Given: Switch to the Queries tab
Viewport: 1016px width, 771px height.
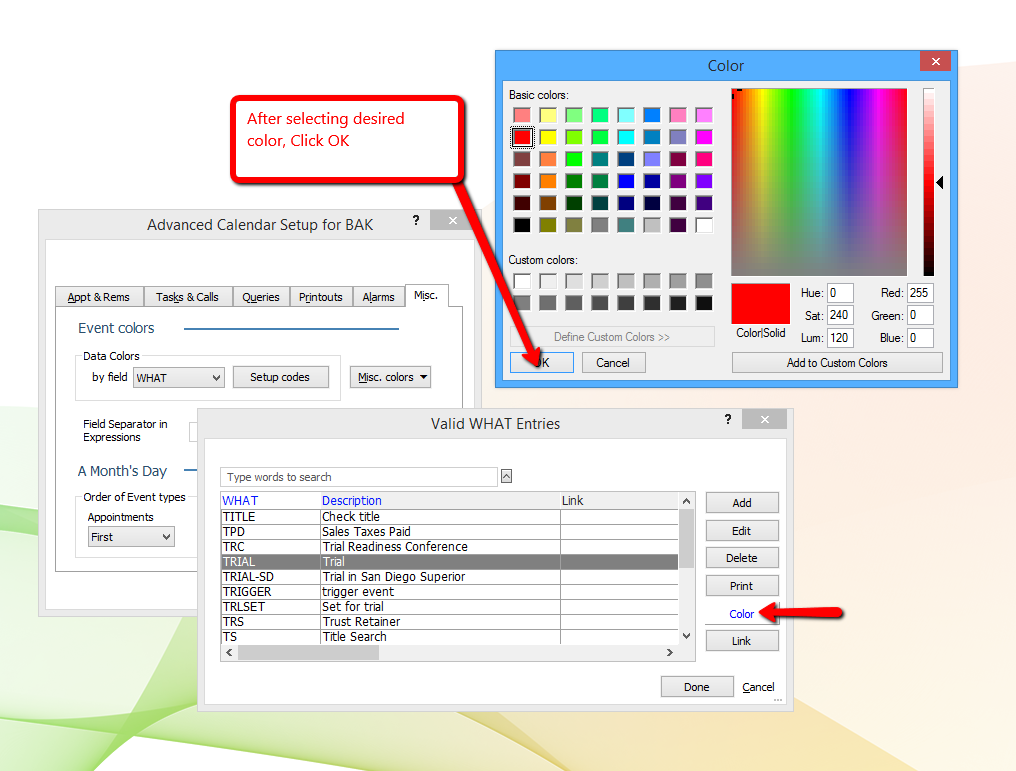Looking at the screenshot, I should pos(260,296).
